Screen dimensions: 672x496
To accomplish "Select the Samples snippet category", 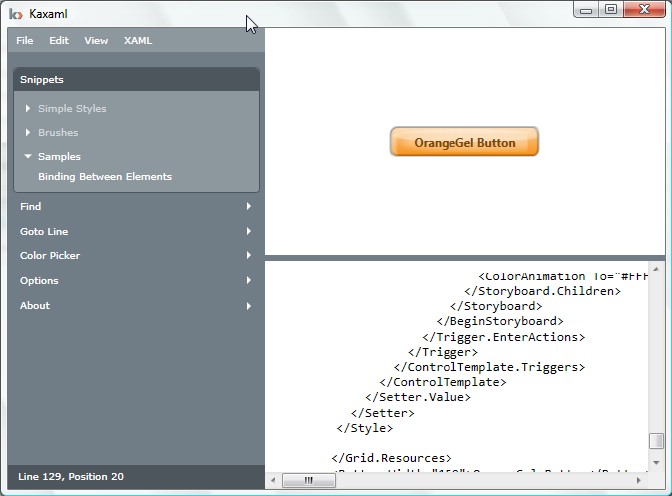I will 59,156.
